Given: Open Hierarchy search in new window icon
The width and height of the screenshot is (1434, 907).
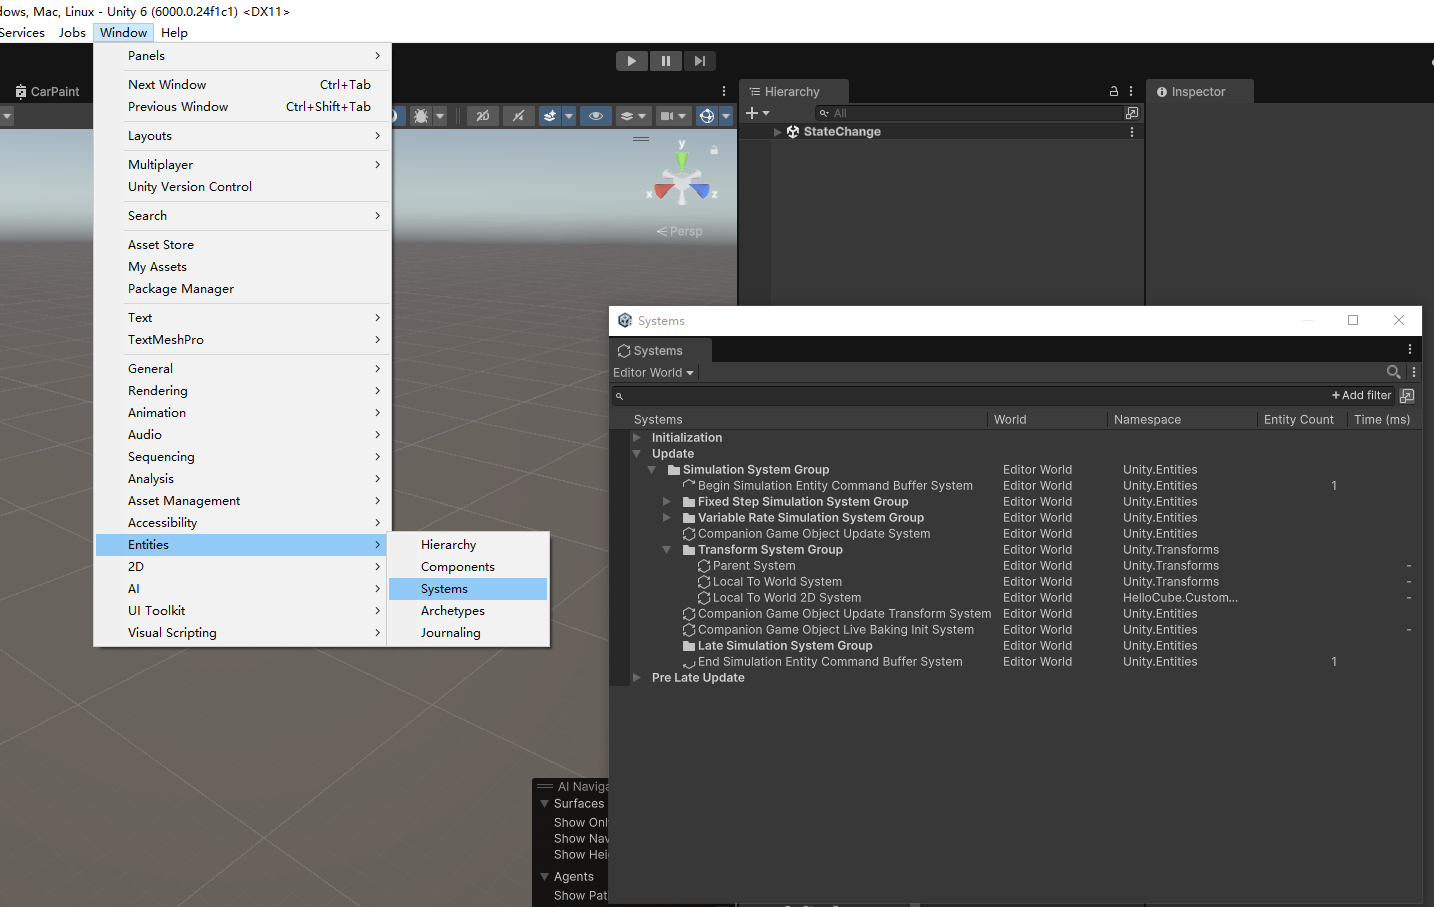Looking at the screenshot, I should pos(1132,113).
